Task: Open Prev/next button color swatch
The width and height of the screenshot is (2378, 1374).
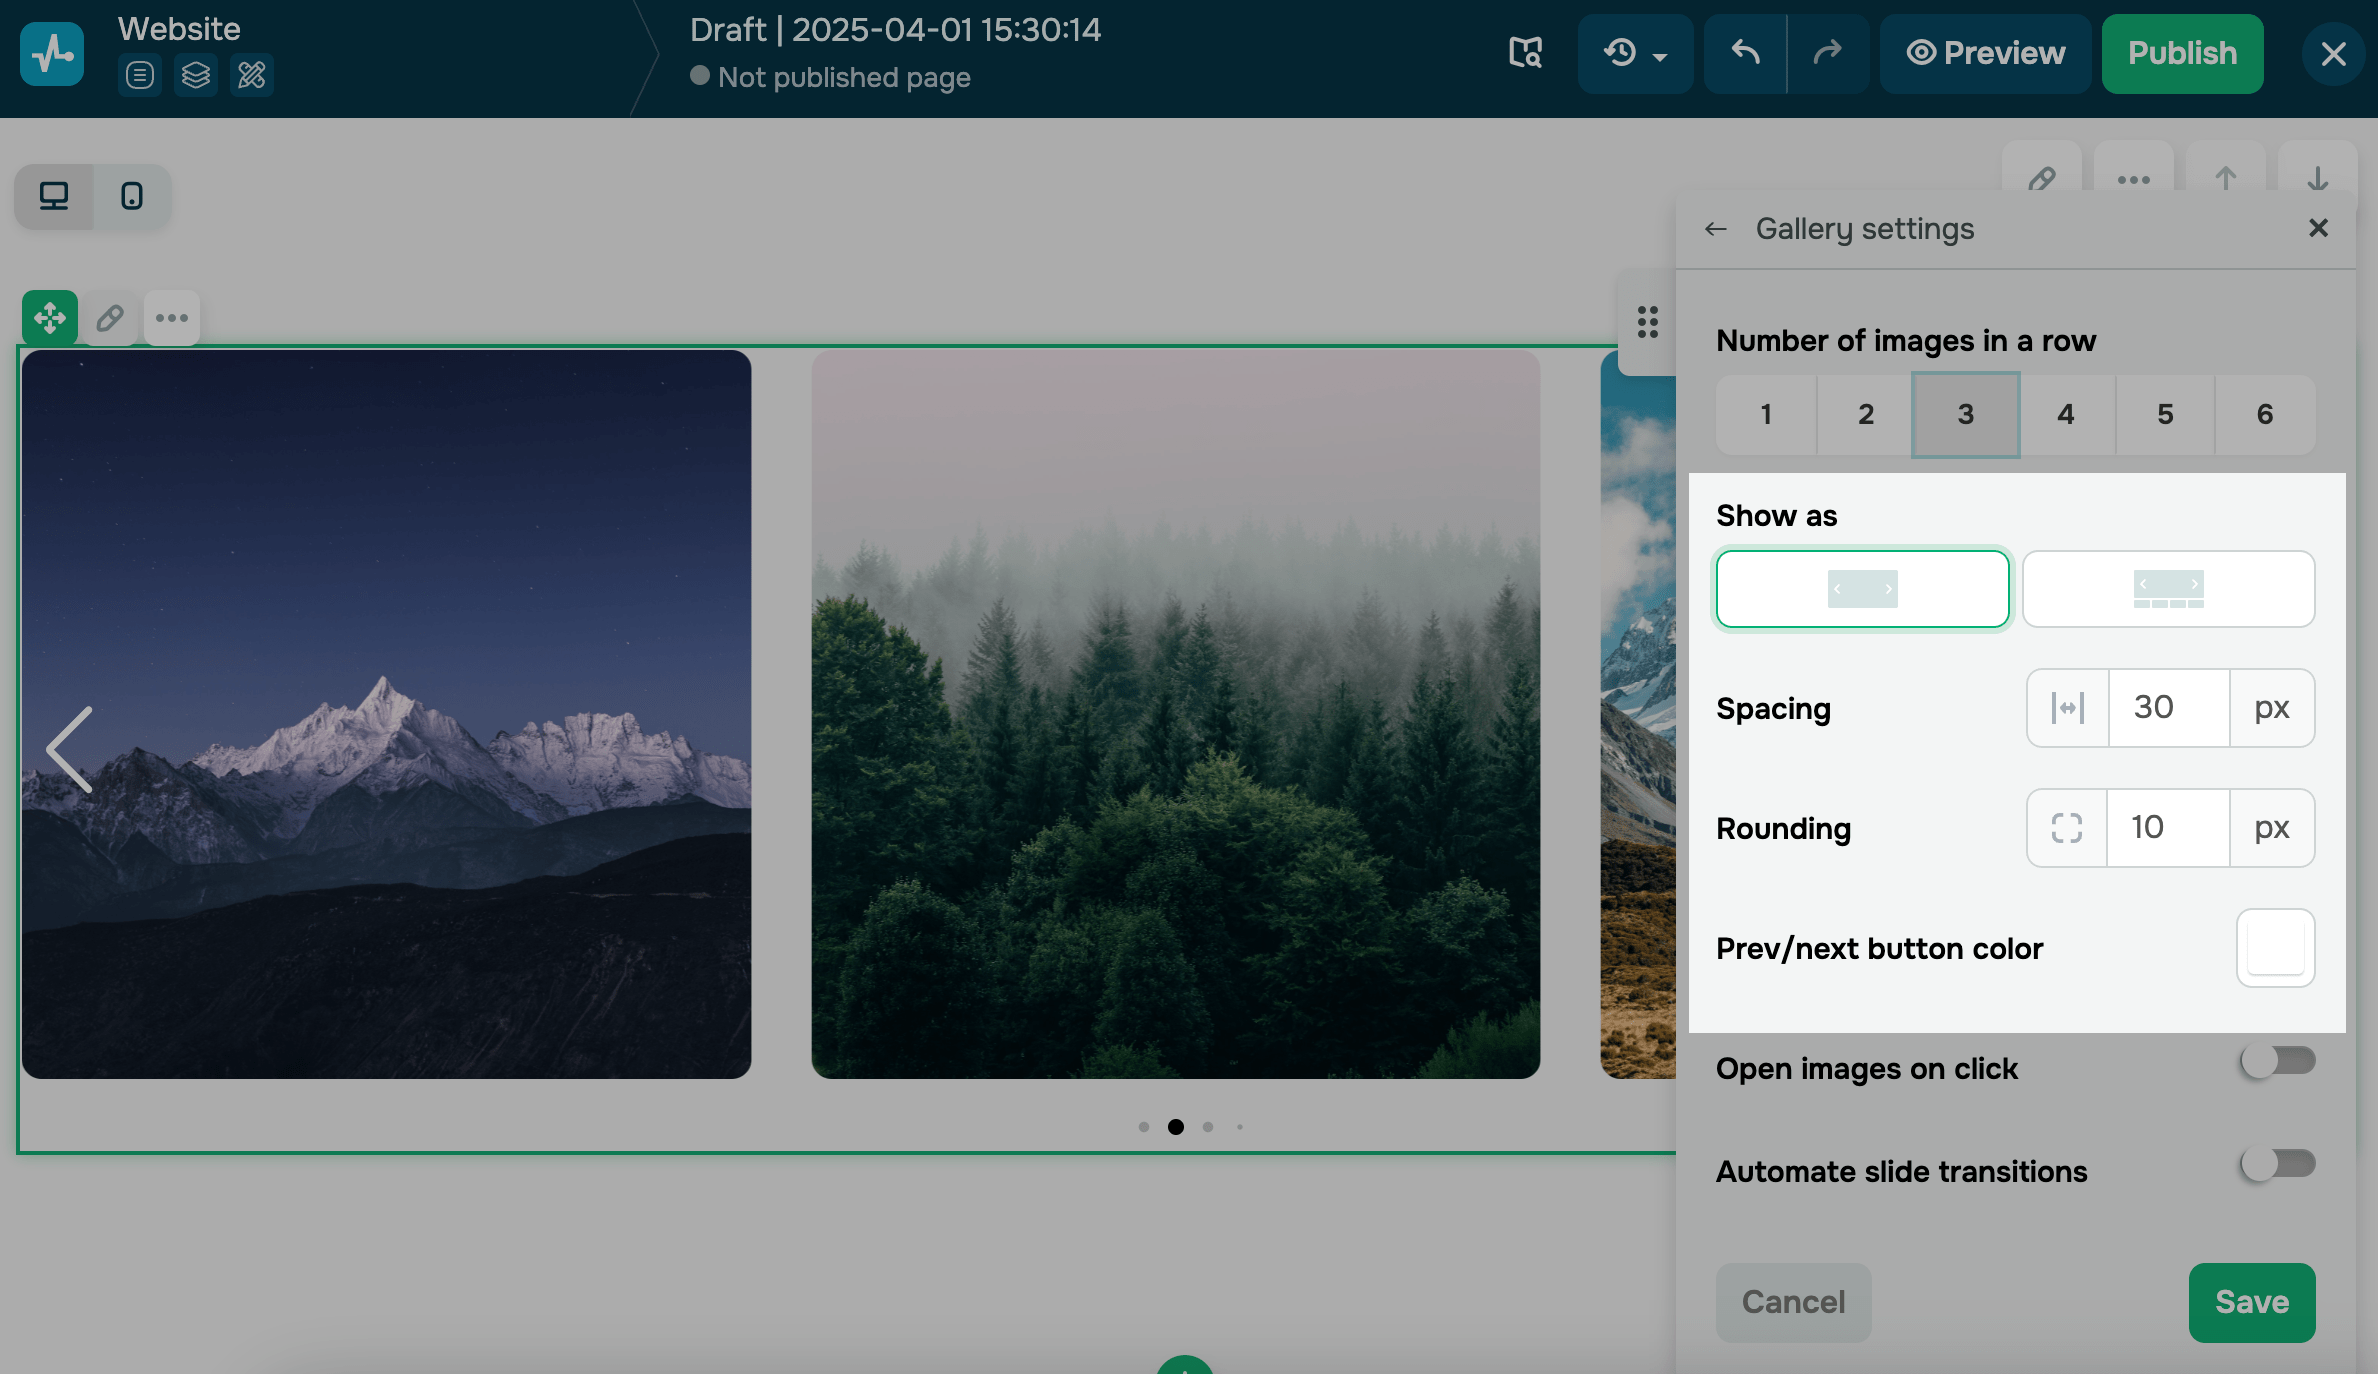Action: [x=2275, y=948]
